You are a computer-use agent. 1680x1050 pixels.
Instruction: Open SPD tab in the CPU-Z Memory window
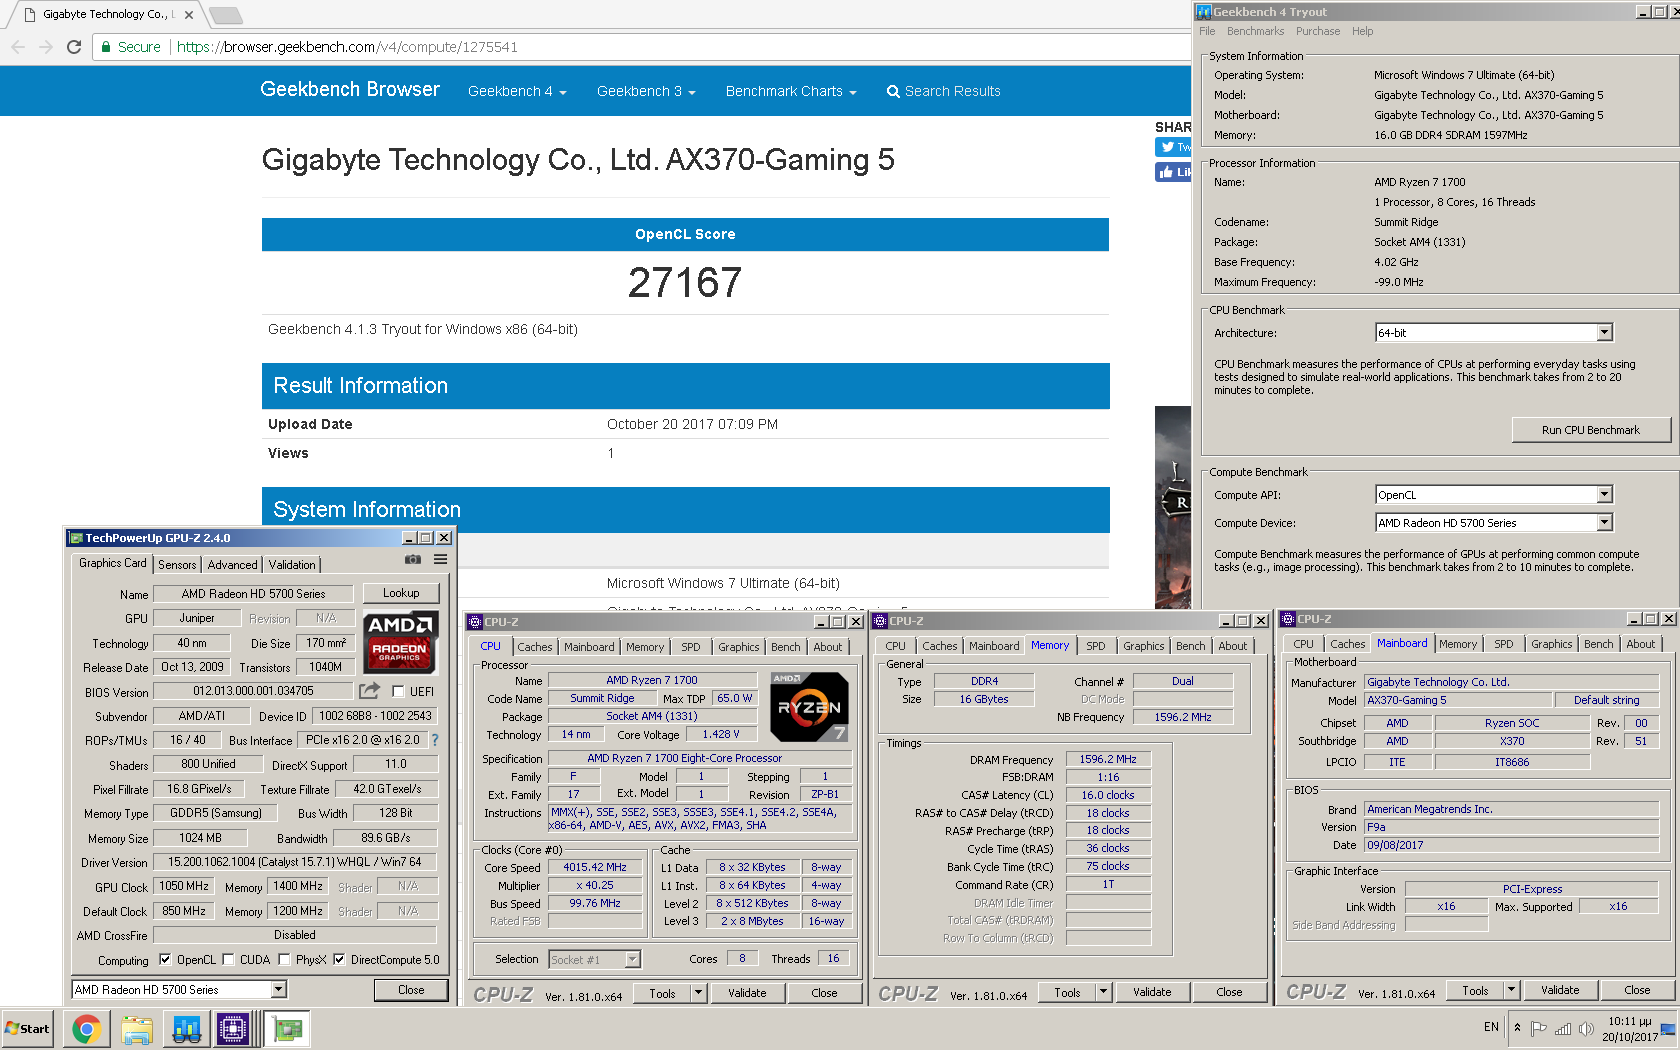[x=1096, y=646]
